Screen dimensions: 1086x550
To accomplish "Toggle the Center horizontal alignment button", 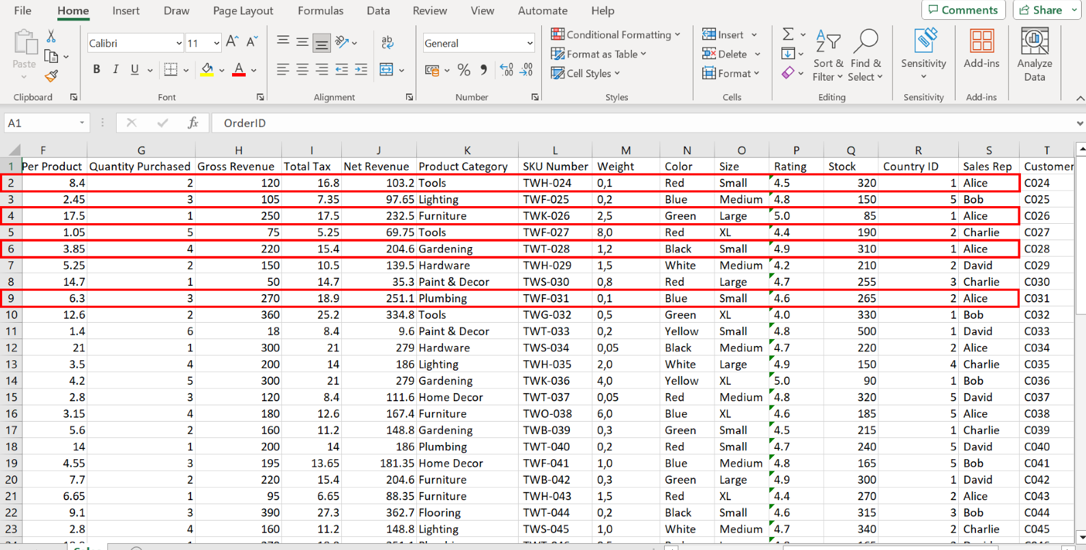I will tap(302, 70).
